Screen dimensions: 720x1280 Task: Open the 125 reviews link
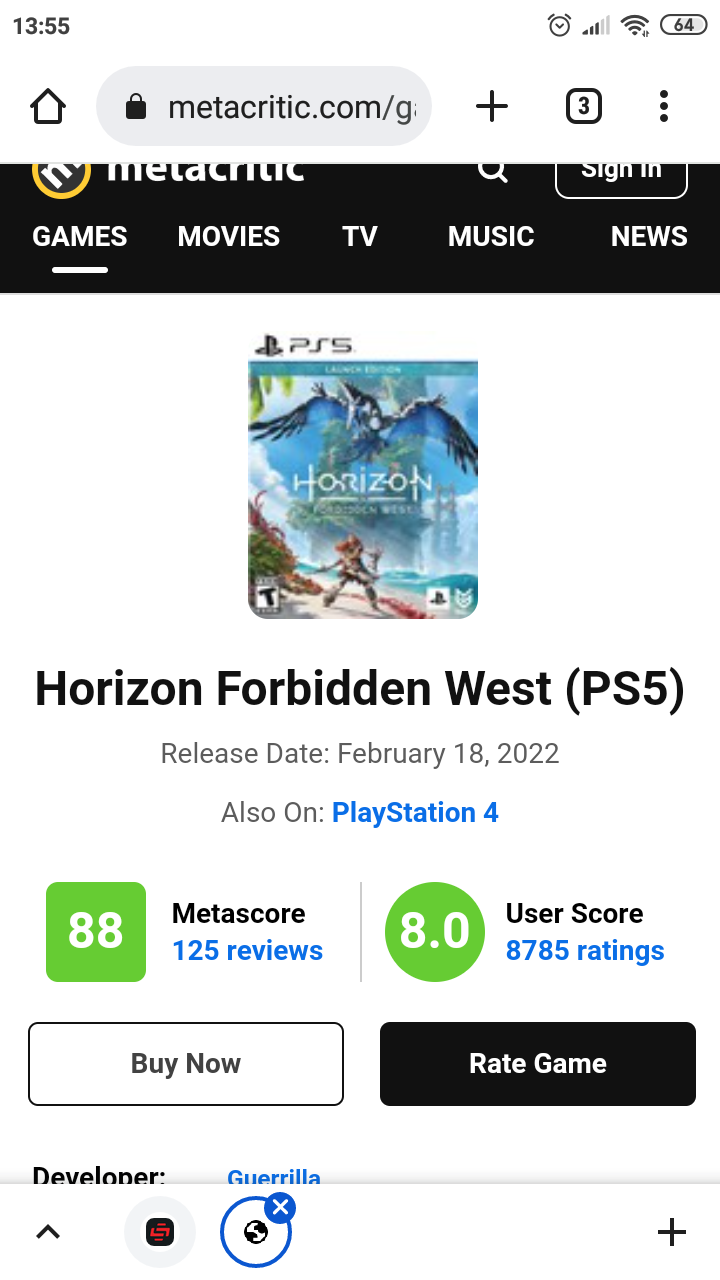click(247, 950)
